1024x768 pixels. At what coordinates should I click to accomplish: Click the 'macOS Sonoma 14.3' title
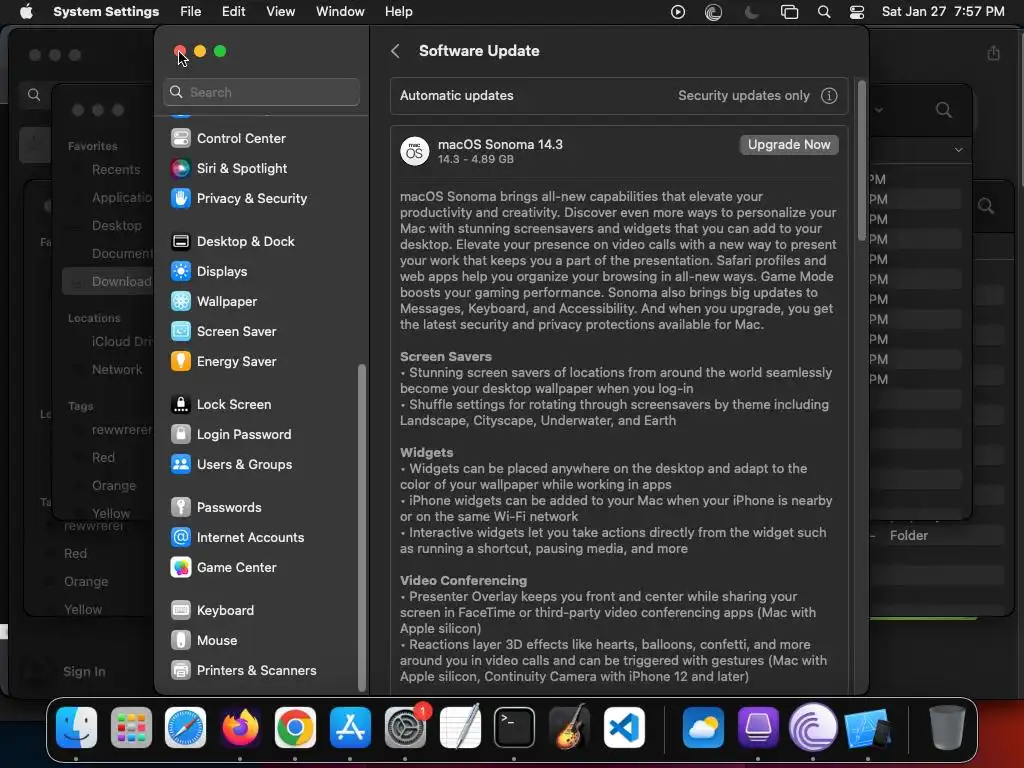click(500, 144)
